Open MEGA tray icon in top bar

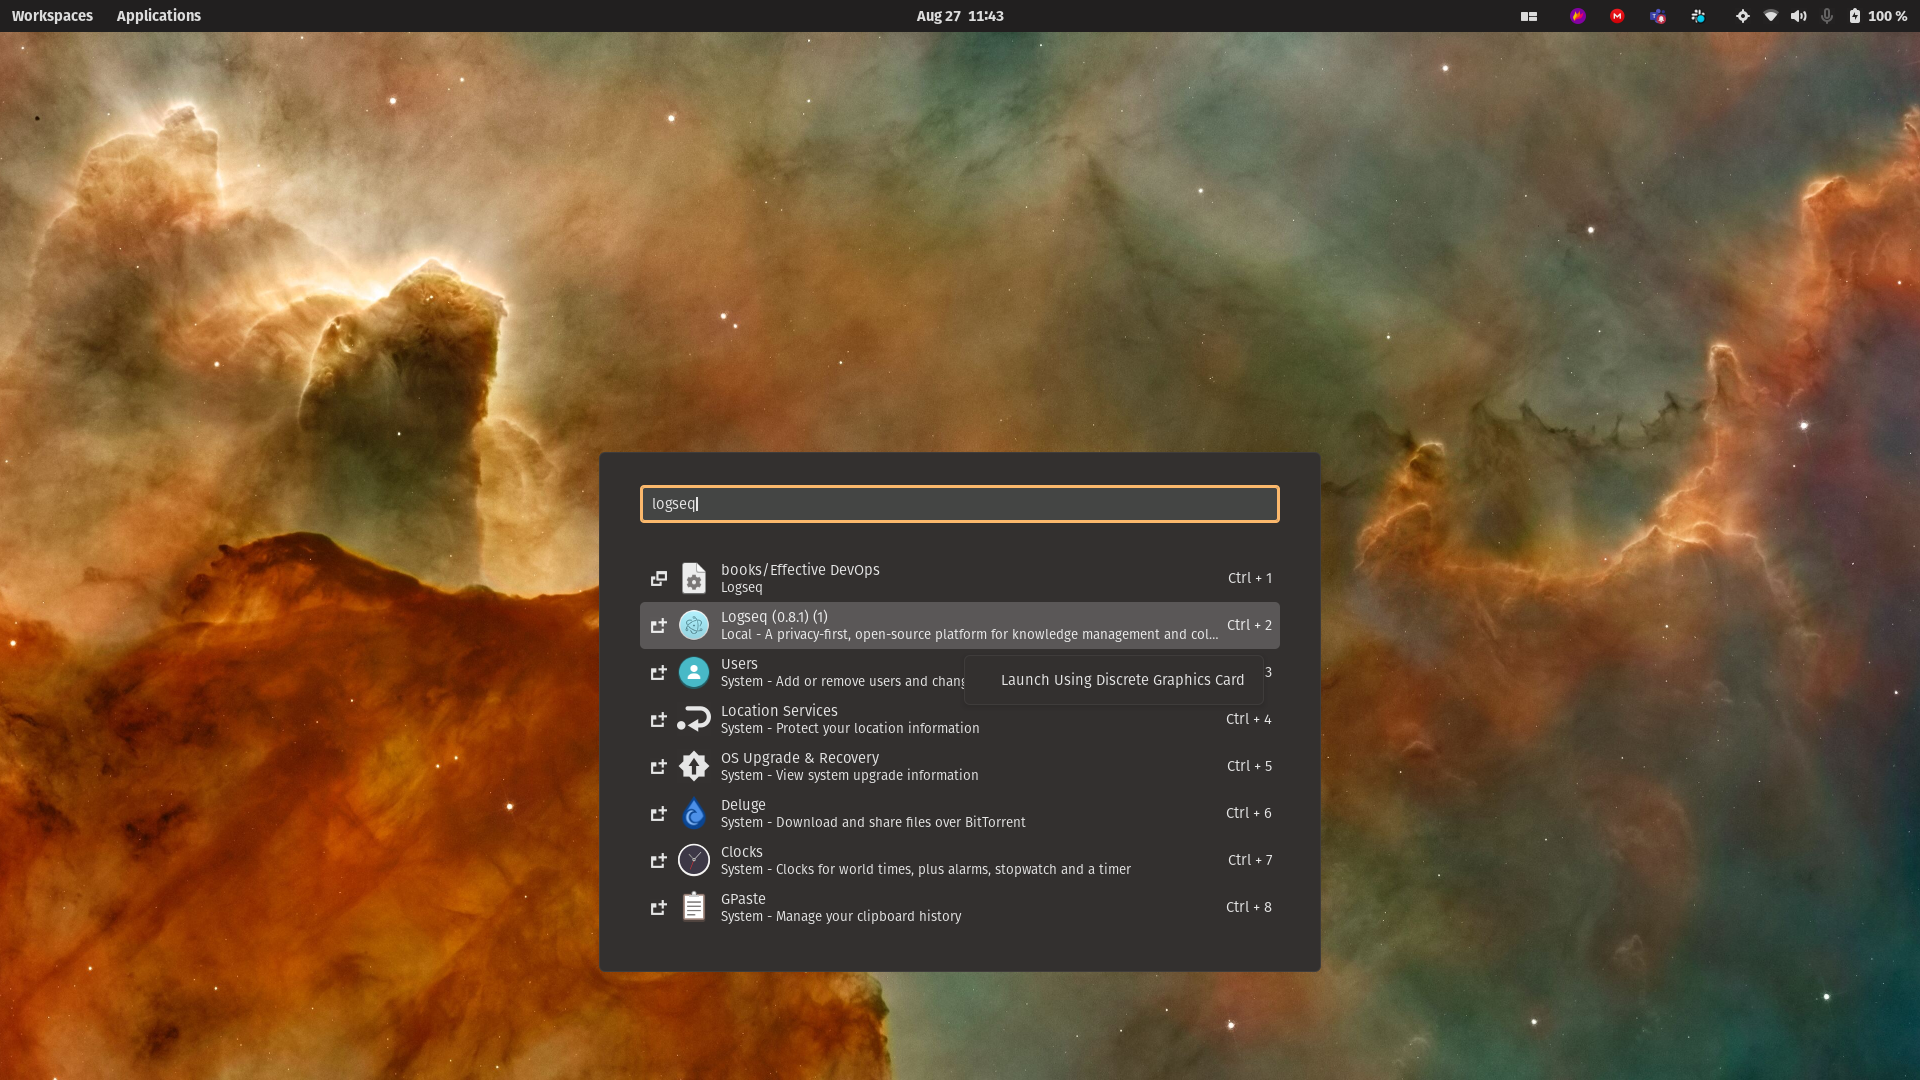pos(1617,16)
